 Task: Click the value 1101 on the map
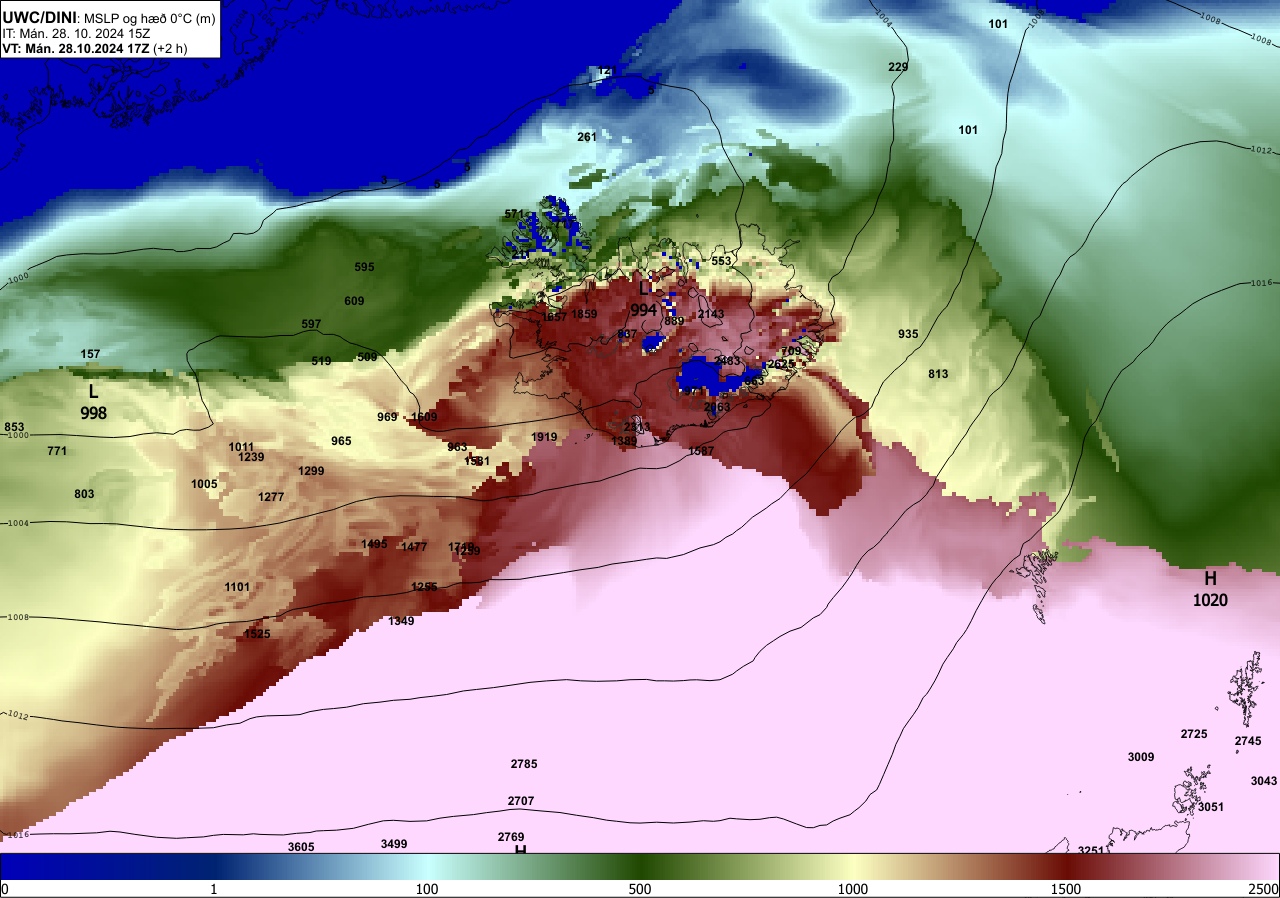pos(237,587)
